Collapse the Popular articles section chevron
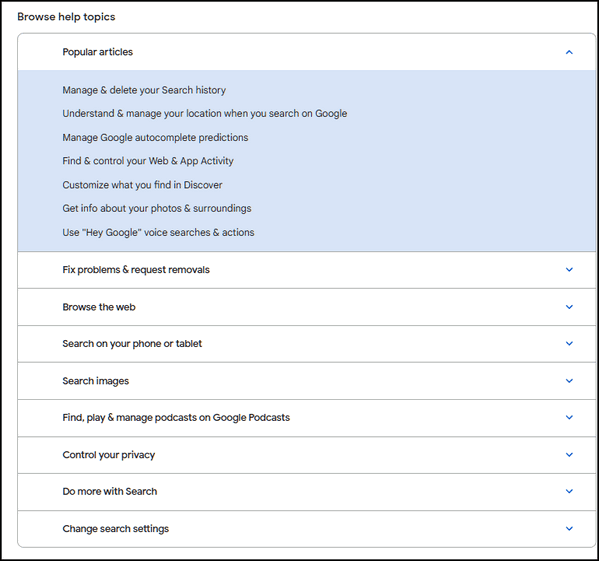 pyautogui.click(x=569, y=52)
